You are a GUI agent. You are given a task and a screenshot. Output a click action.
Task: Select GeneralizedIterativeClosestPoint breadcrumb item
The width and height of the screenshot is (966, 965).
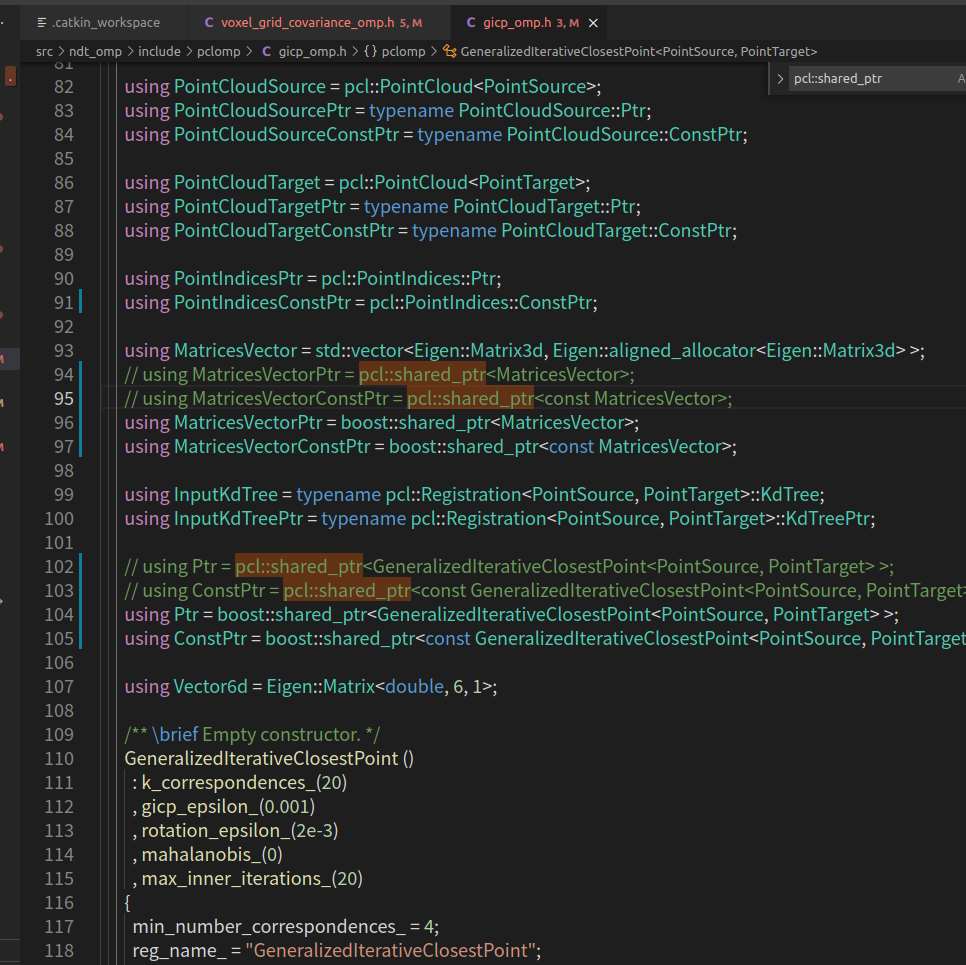pyautogui.click(x=638, y=52)
